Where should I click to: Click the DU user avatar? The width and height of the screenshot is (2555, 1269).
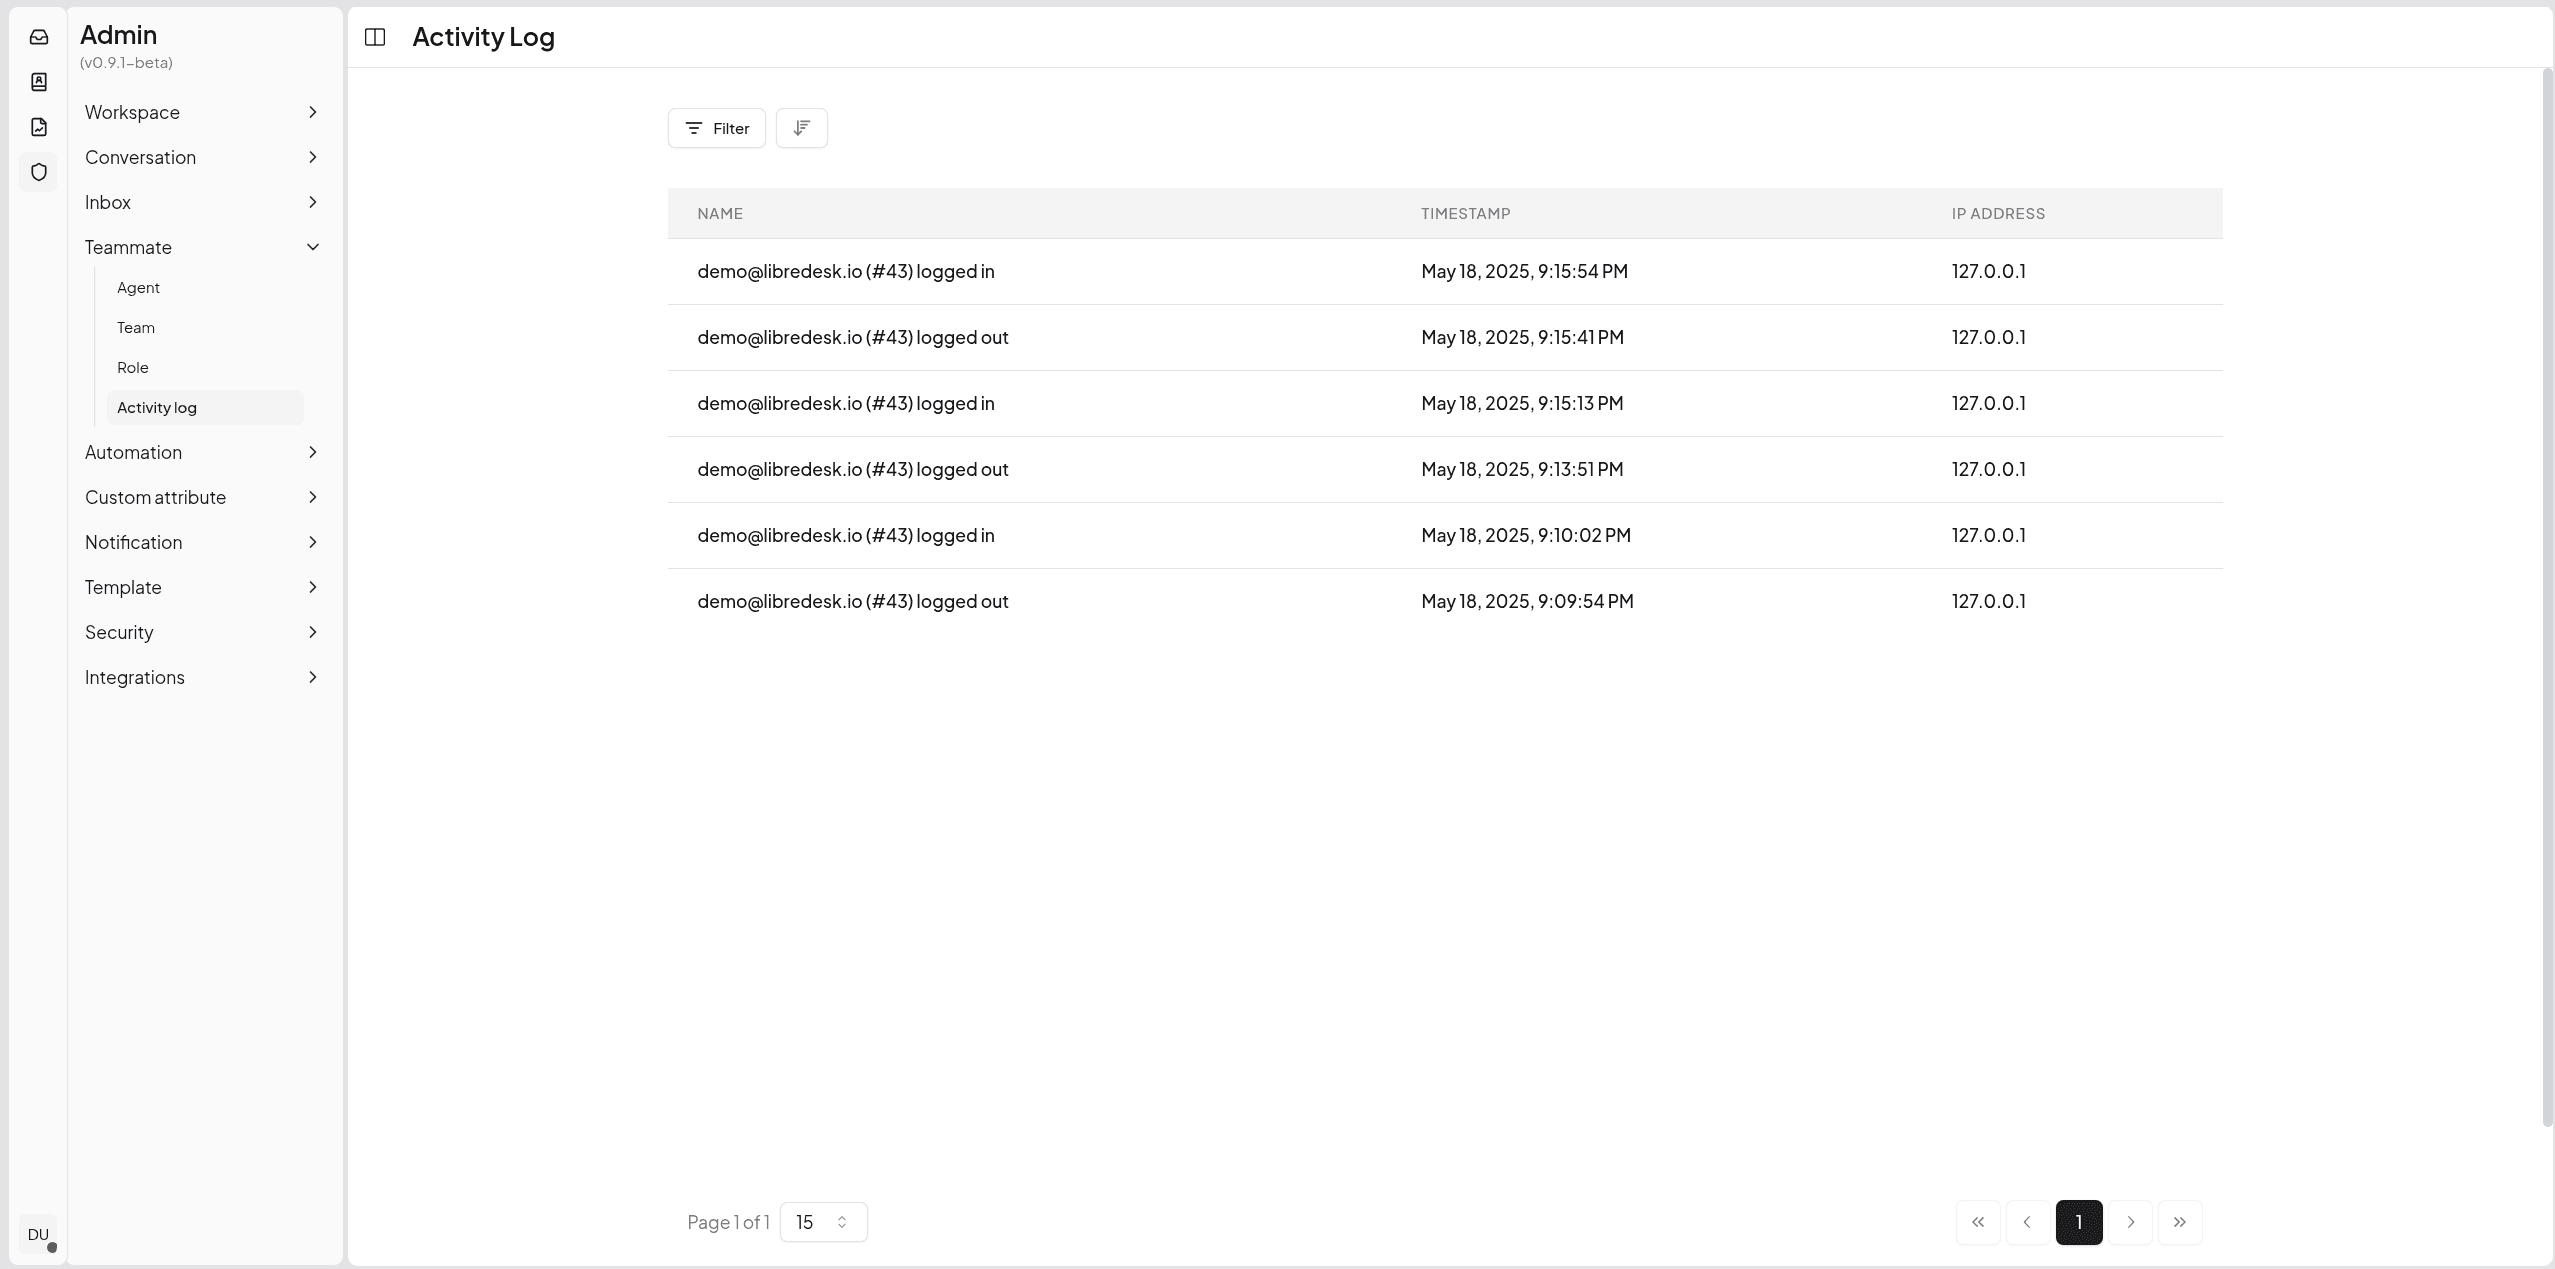(x=38, y=1234)
